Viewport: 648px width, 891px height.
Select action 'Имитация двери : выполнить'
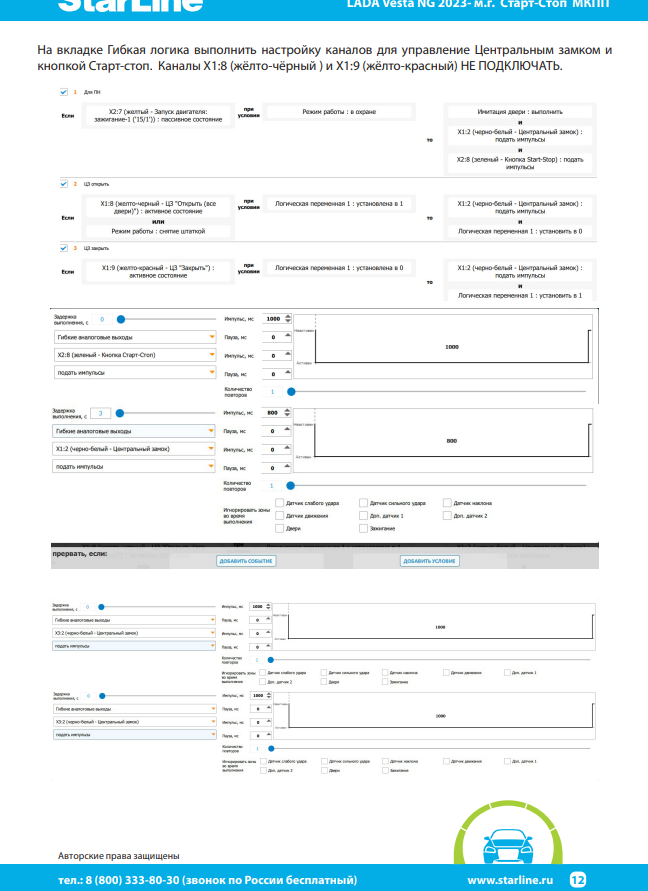520,112
